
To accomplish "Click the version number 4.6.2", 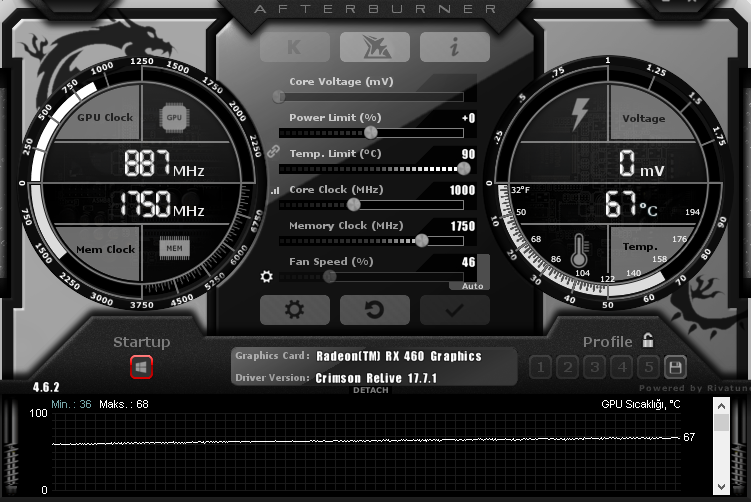I will (46, 387).
